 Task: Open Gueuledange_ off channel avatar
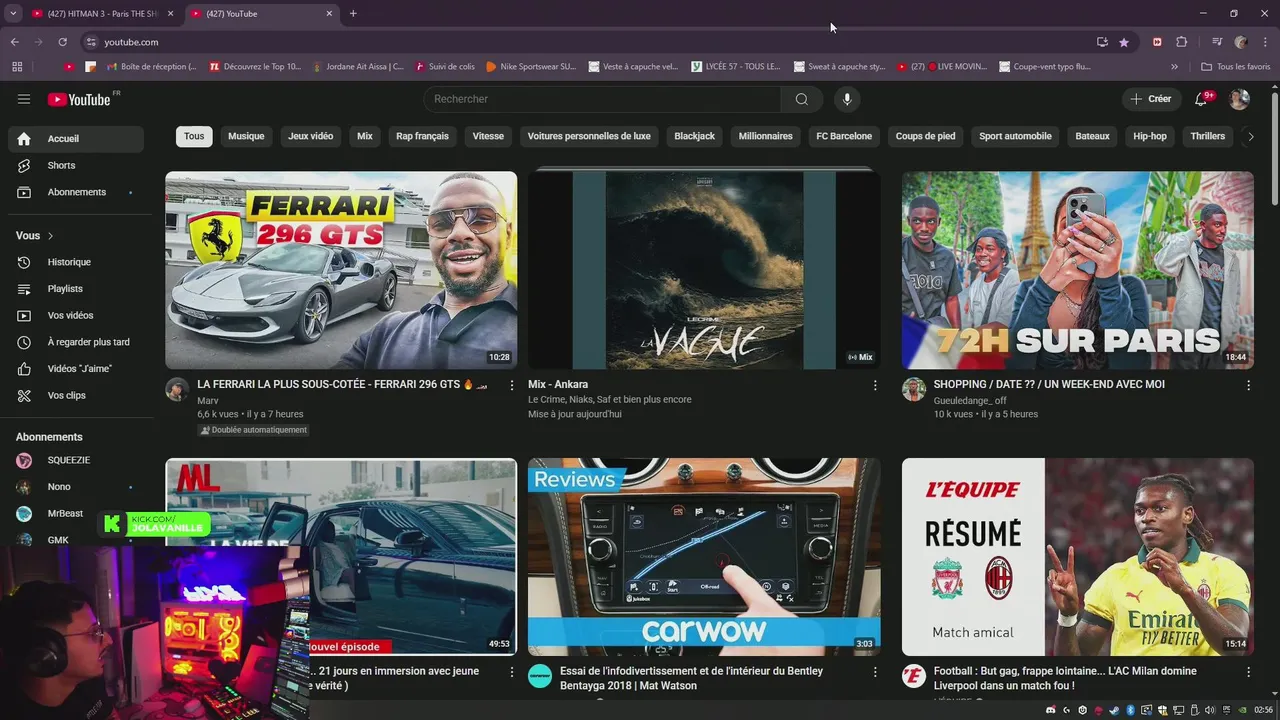pos(914,389)
